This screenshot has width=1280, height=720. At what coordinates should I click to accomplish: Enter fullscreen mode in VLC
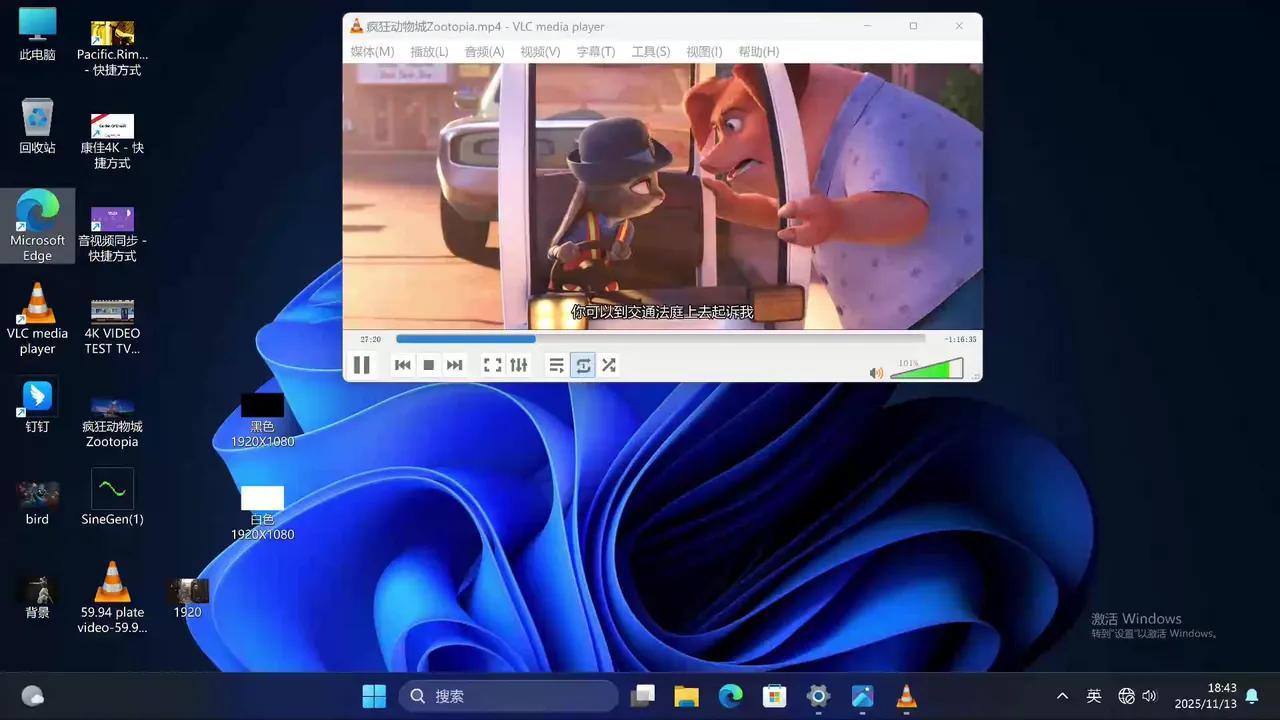(492, 365)
